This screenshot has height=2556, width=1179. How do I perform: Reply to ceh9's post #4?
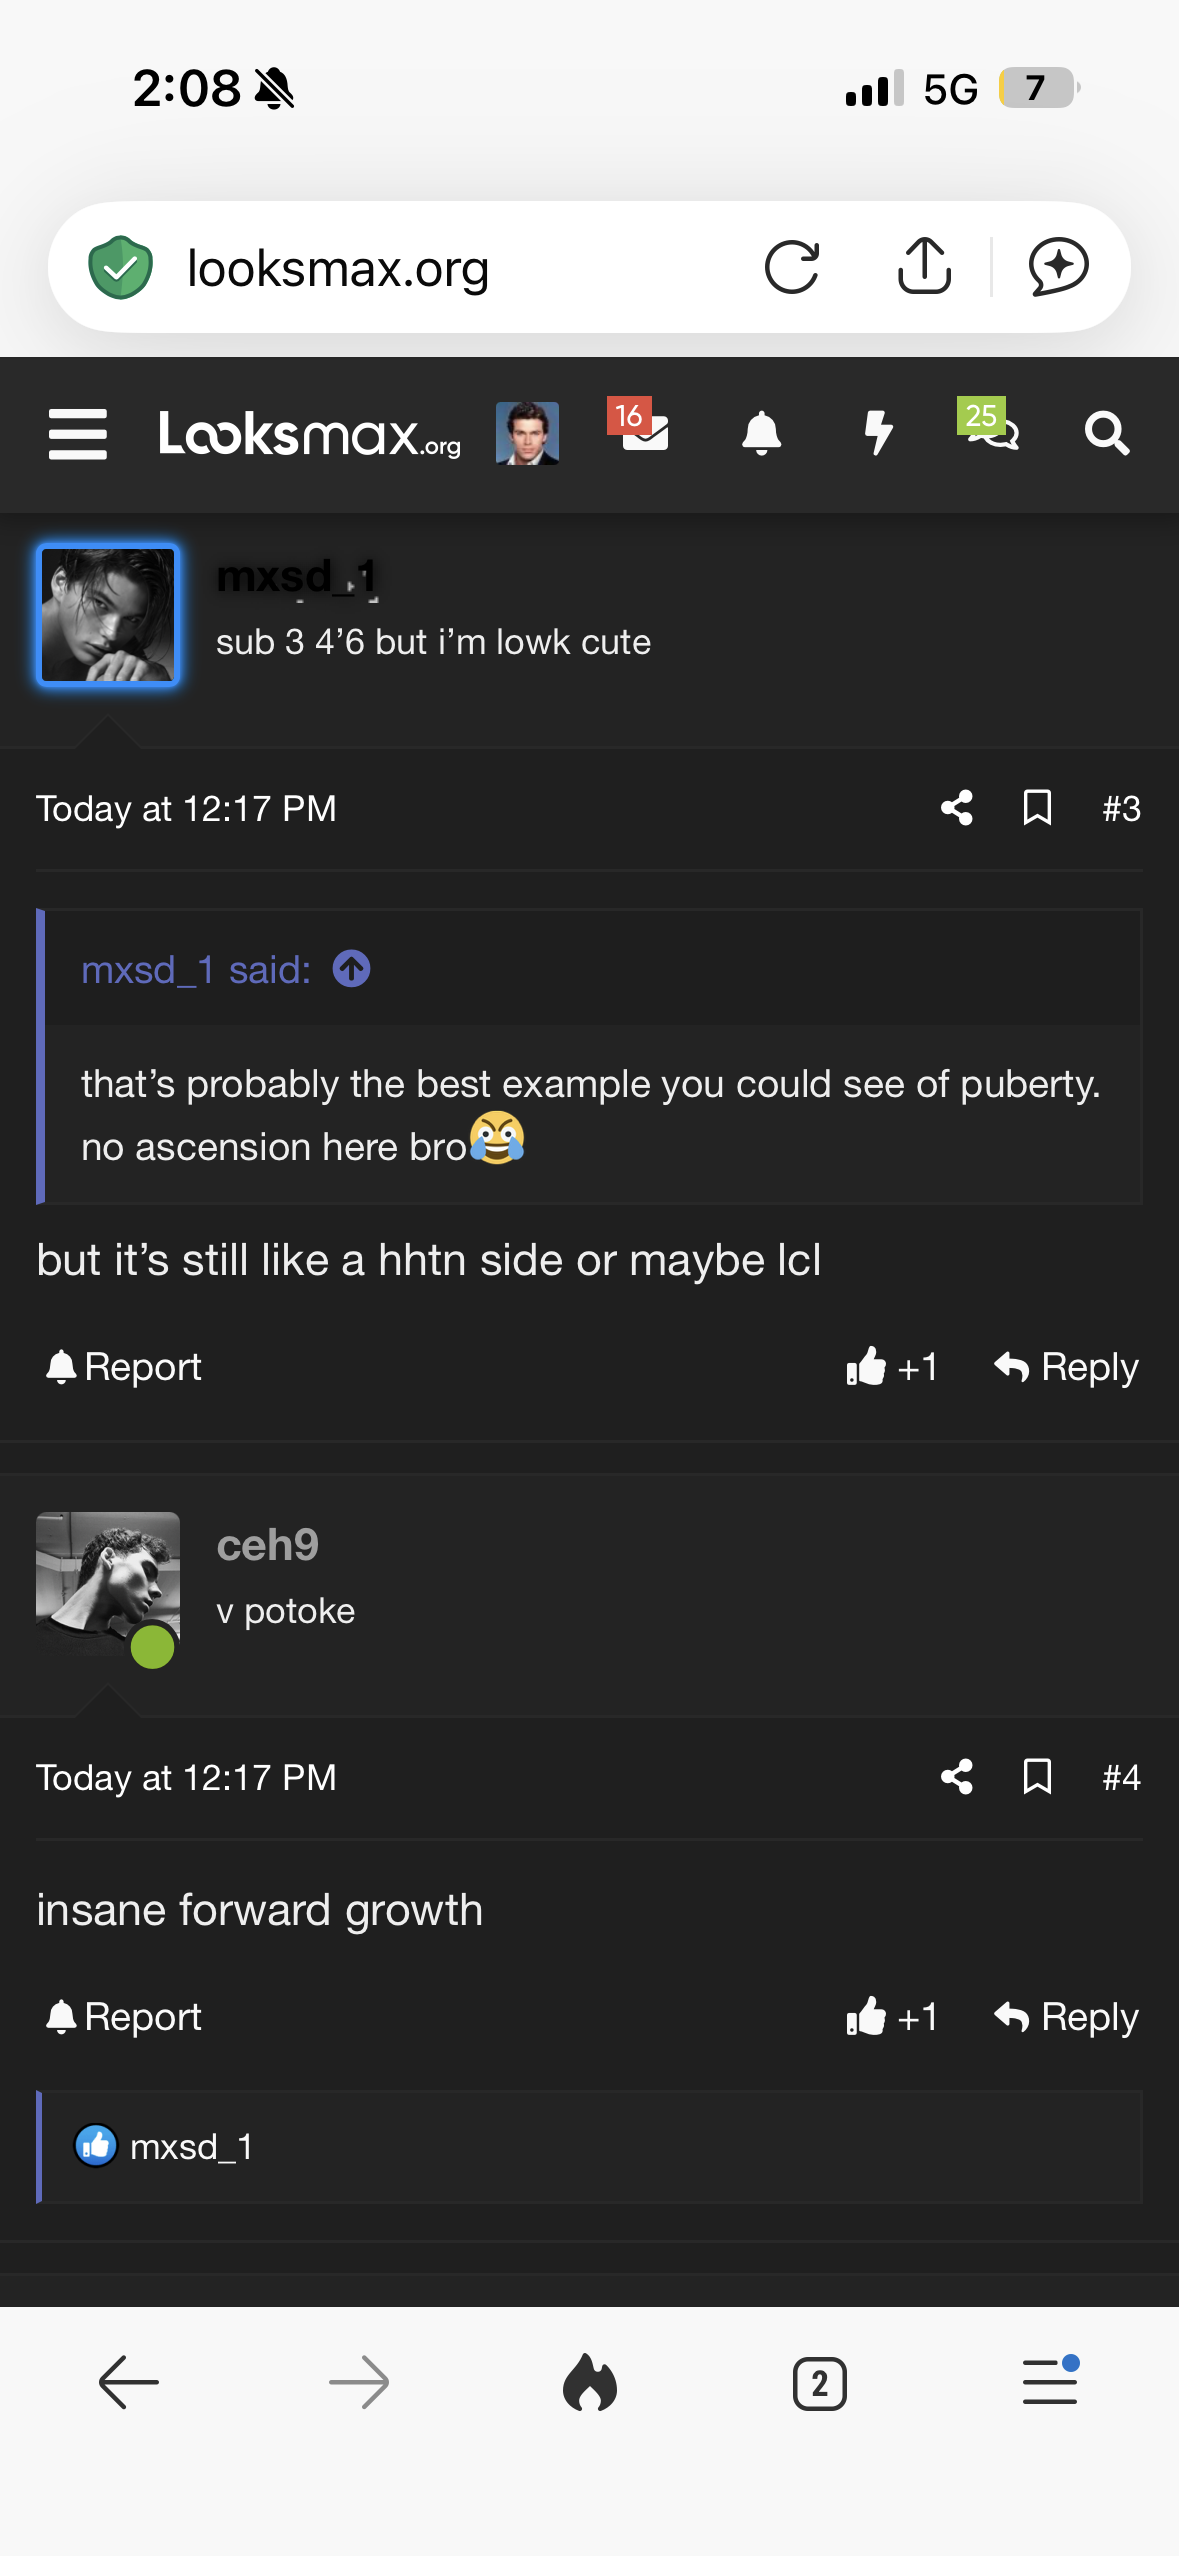1066,2016
